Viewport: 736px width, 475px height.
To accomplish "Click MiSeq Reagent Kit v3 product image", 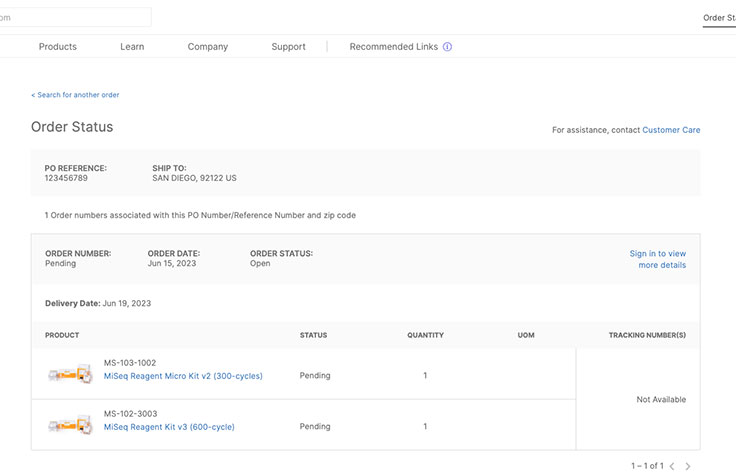I will 69,425.
